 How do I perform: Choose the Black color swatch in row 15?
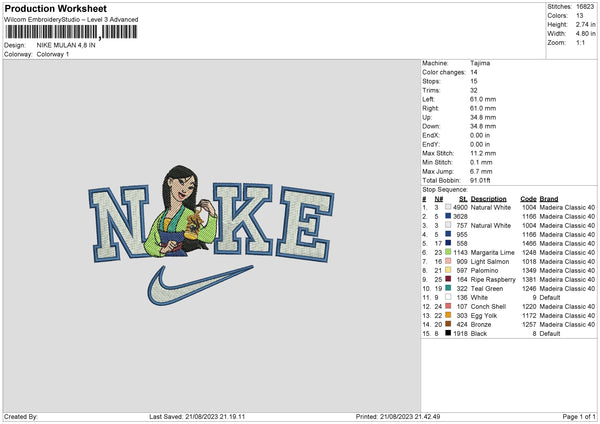coord(448,333)
